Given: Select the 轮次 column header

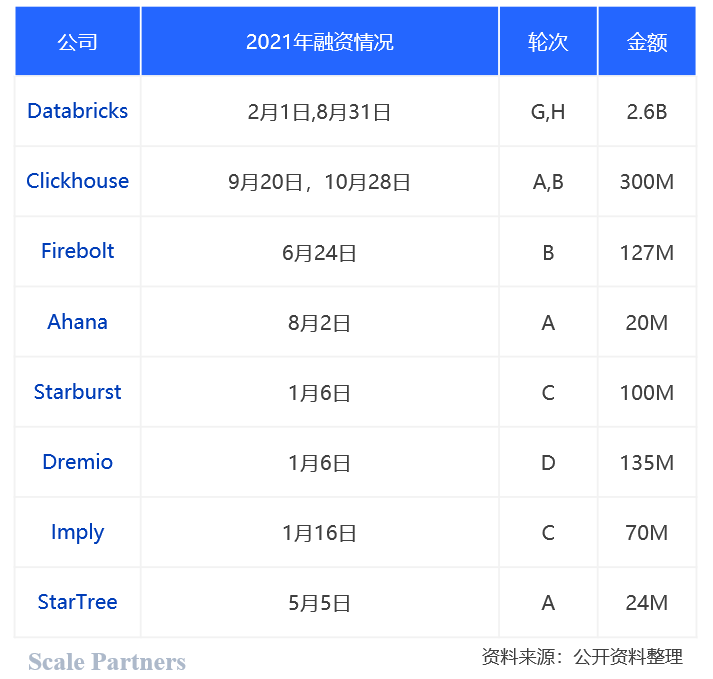Looking at the screenshot, I should click(x=548, y=42).
